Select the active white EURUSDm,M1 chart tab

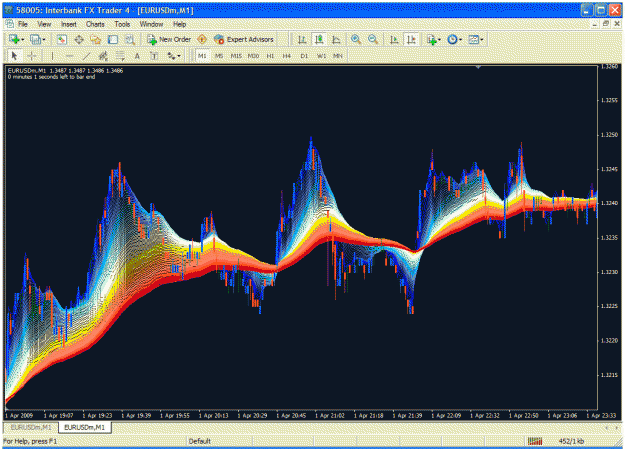(85, 427)
